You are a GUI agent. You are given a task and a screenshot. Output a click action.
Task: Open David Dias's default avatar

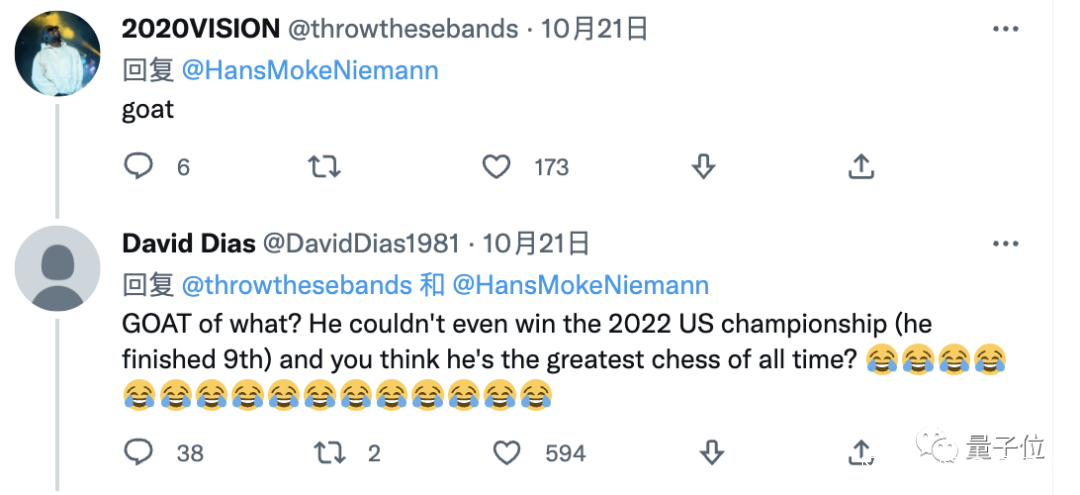pyautogui.click(x=57, y=269)
